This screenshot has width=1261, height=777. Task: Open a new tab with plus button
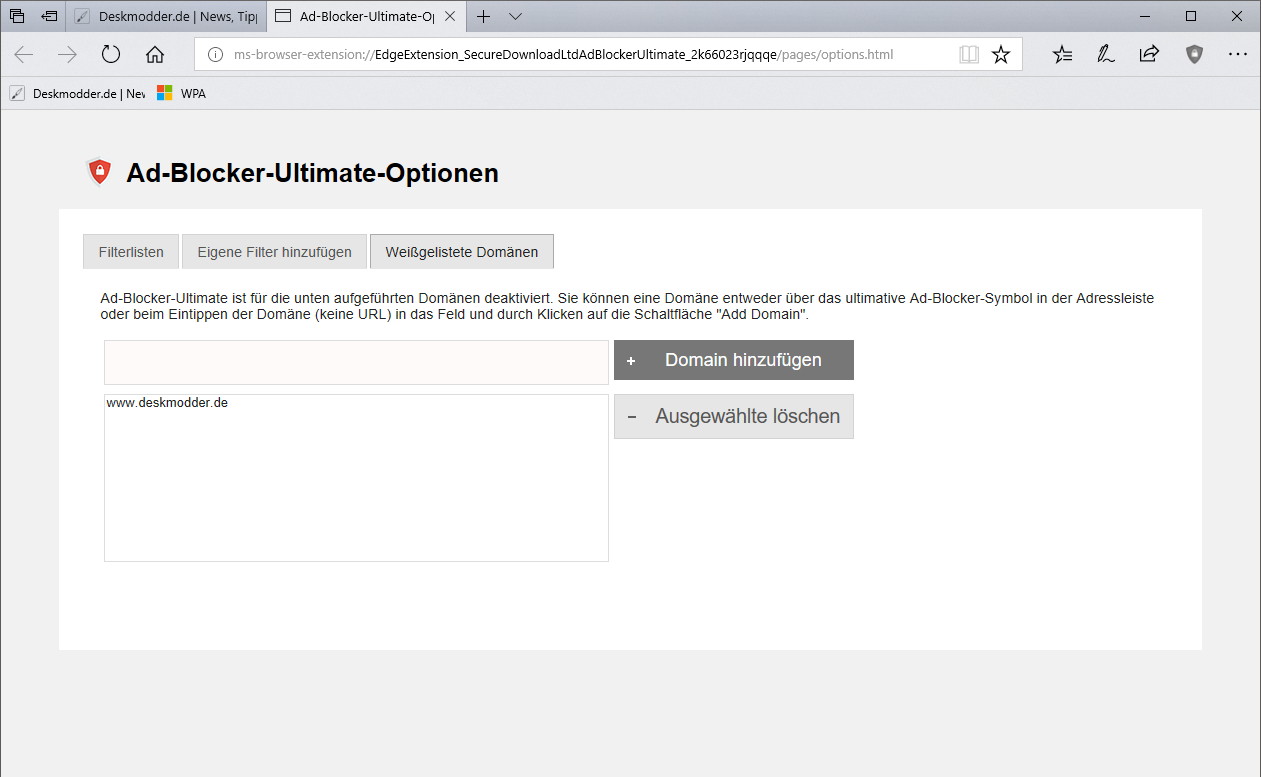click(x=483, y=16)
